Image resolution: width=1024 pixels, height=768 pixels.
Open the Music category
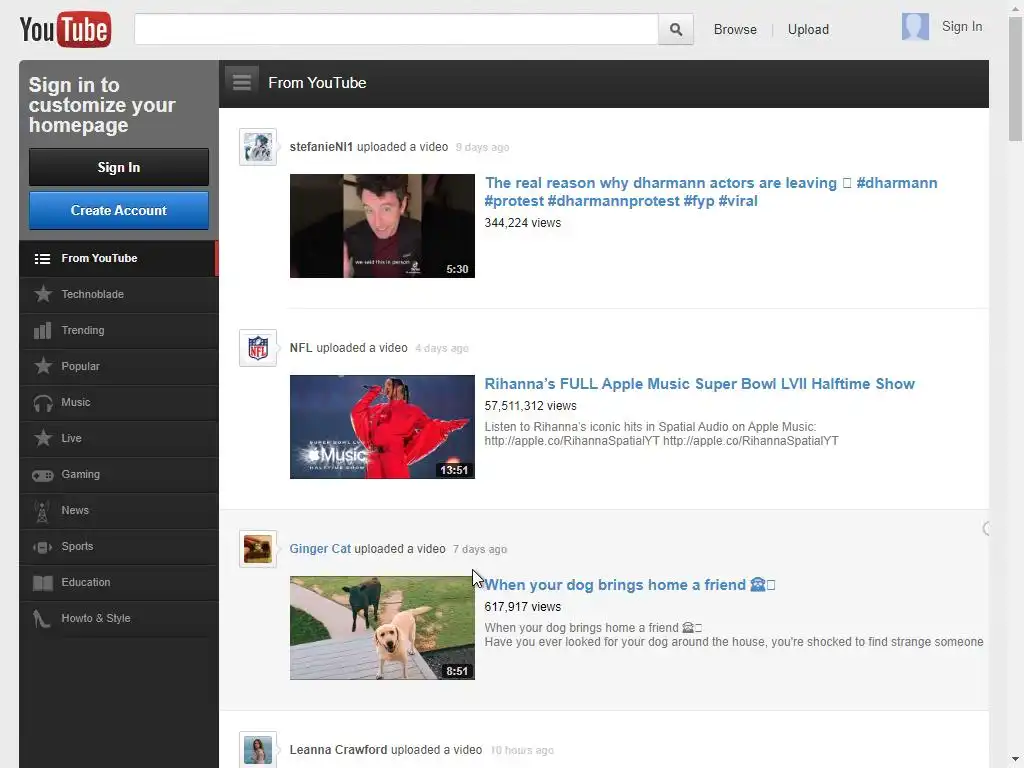tap(119, 402)
